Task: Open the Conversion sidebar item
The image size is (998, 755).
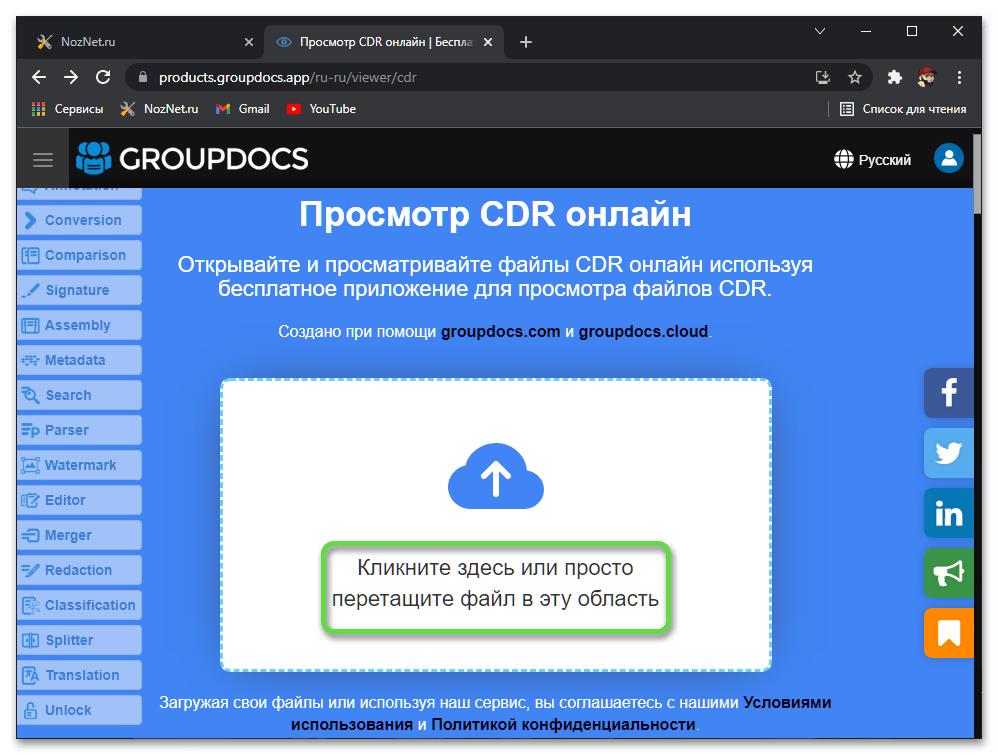Action: (x=79, y=220)
